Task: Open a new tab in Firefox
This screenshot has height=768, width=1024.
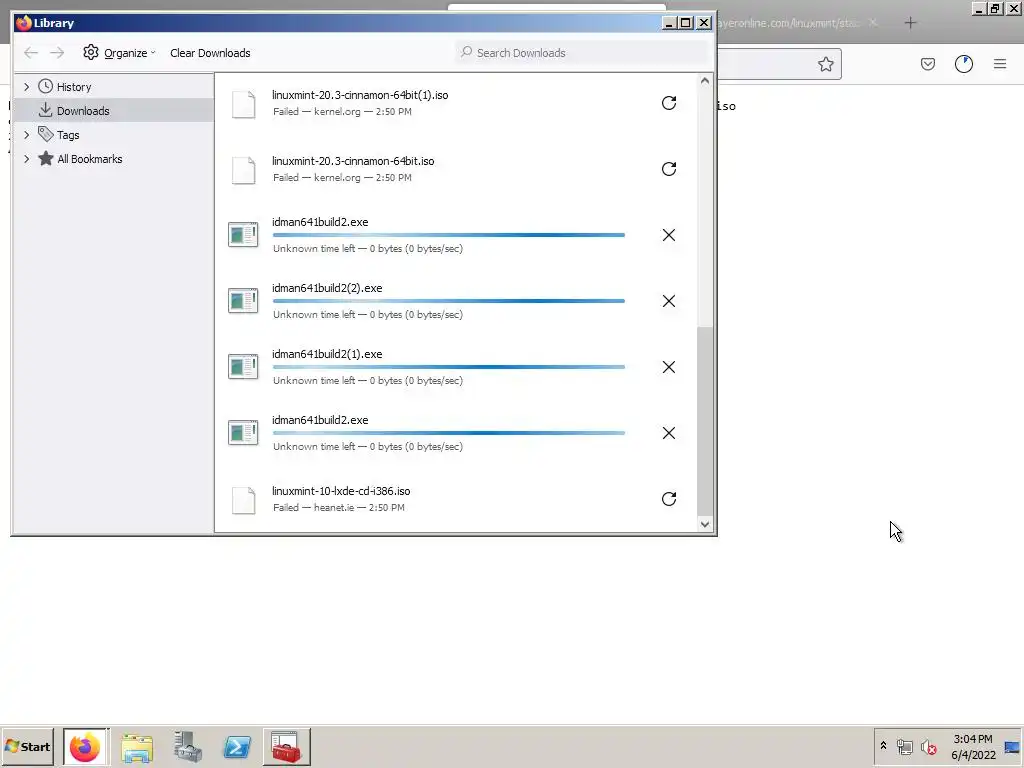Action: coord(910,23)
